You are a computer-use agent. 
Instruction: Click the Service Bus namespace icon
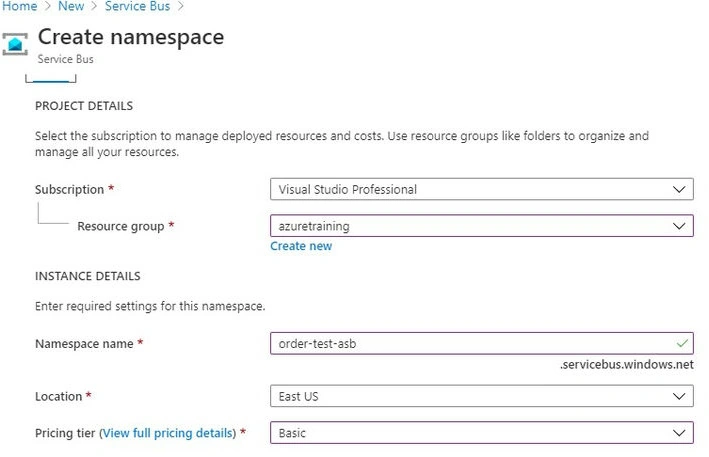tap(15, 44)
